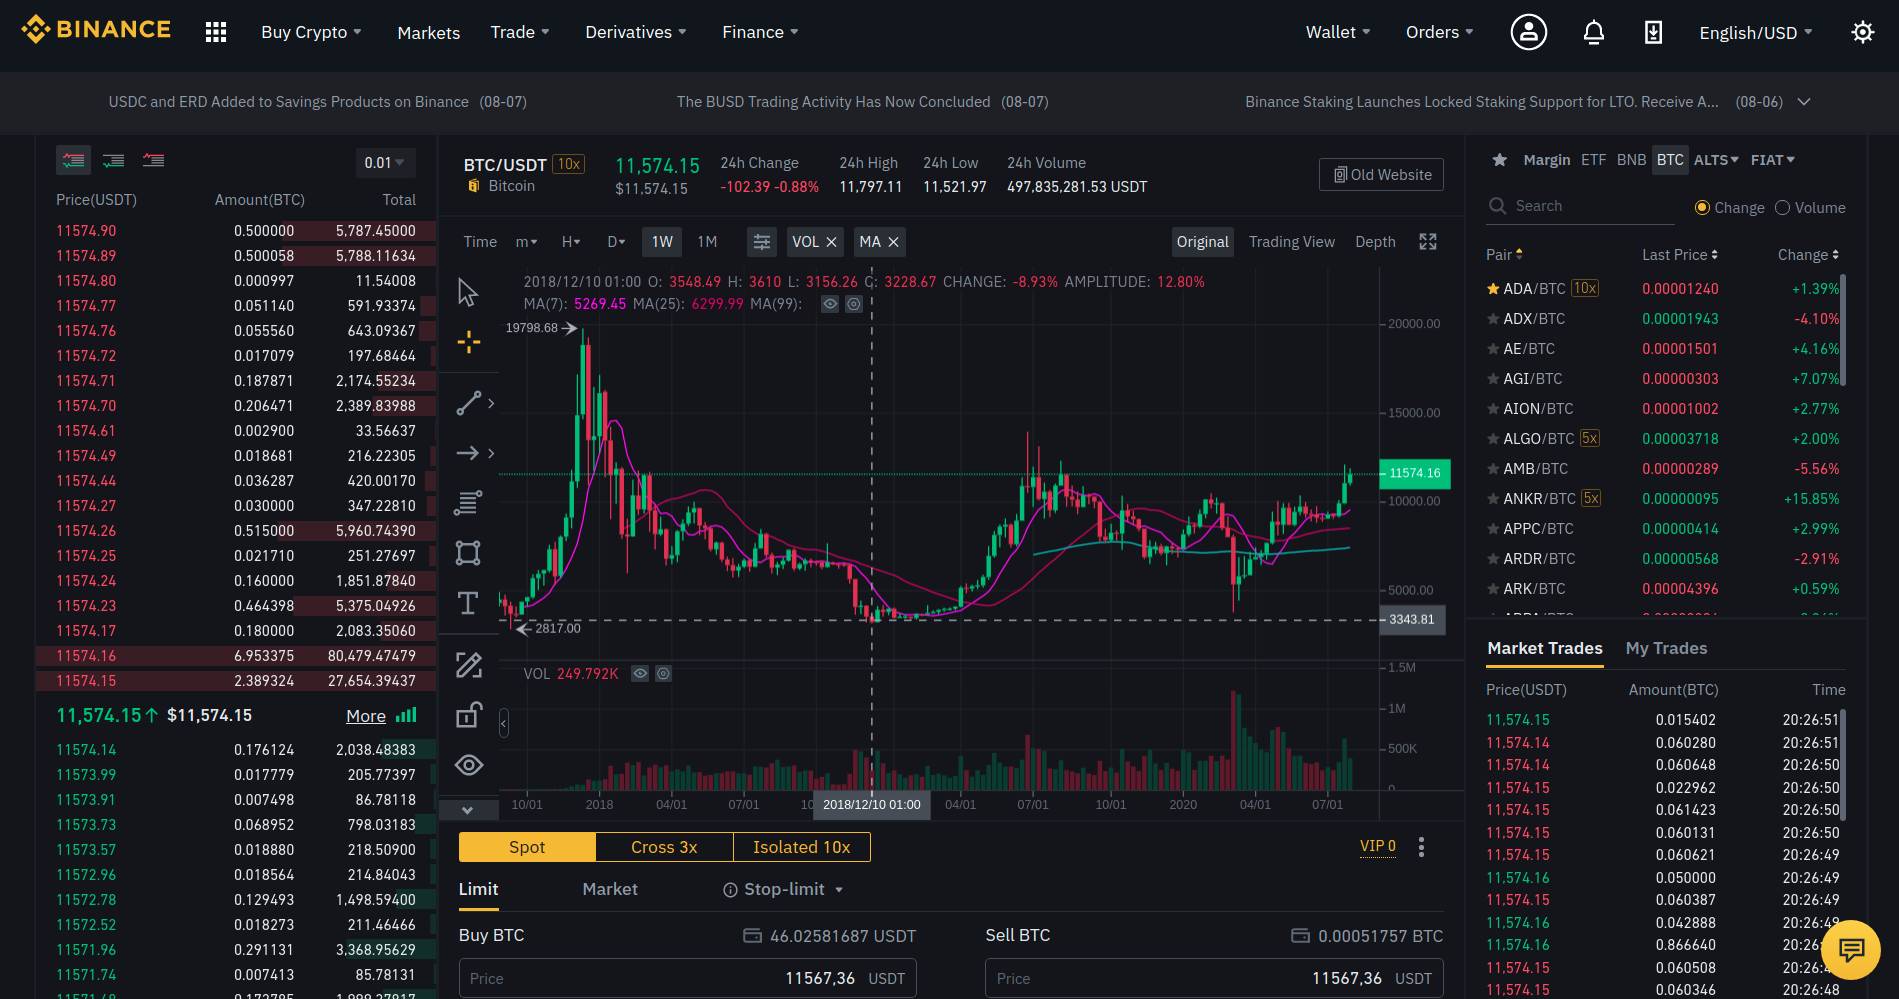Click the download app icon

[1653, 32]
